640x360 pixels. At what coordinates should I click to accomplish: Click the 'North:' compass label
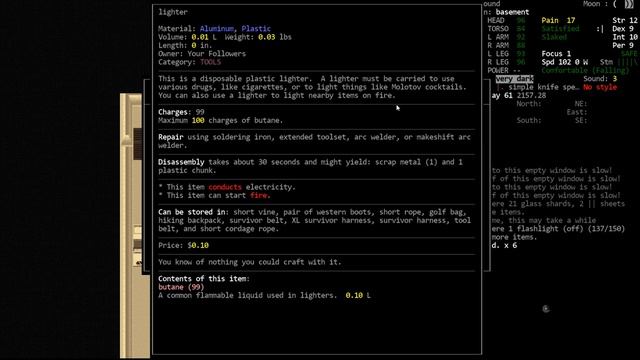tap(529, 104)
